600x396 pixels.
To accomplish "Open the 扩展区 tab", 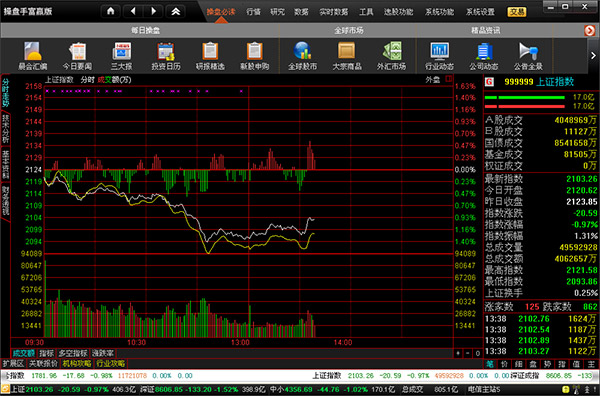I will pos(13,363).
